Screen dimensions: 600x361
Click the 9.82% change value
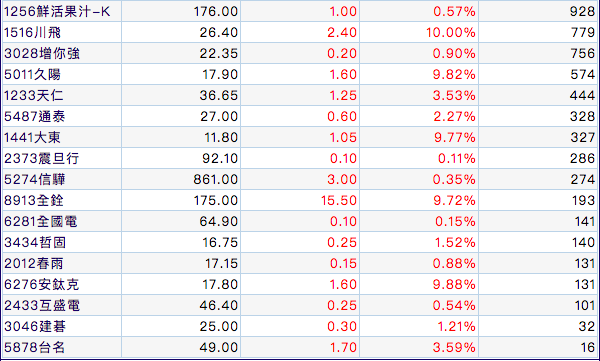[454, 74]
